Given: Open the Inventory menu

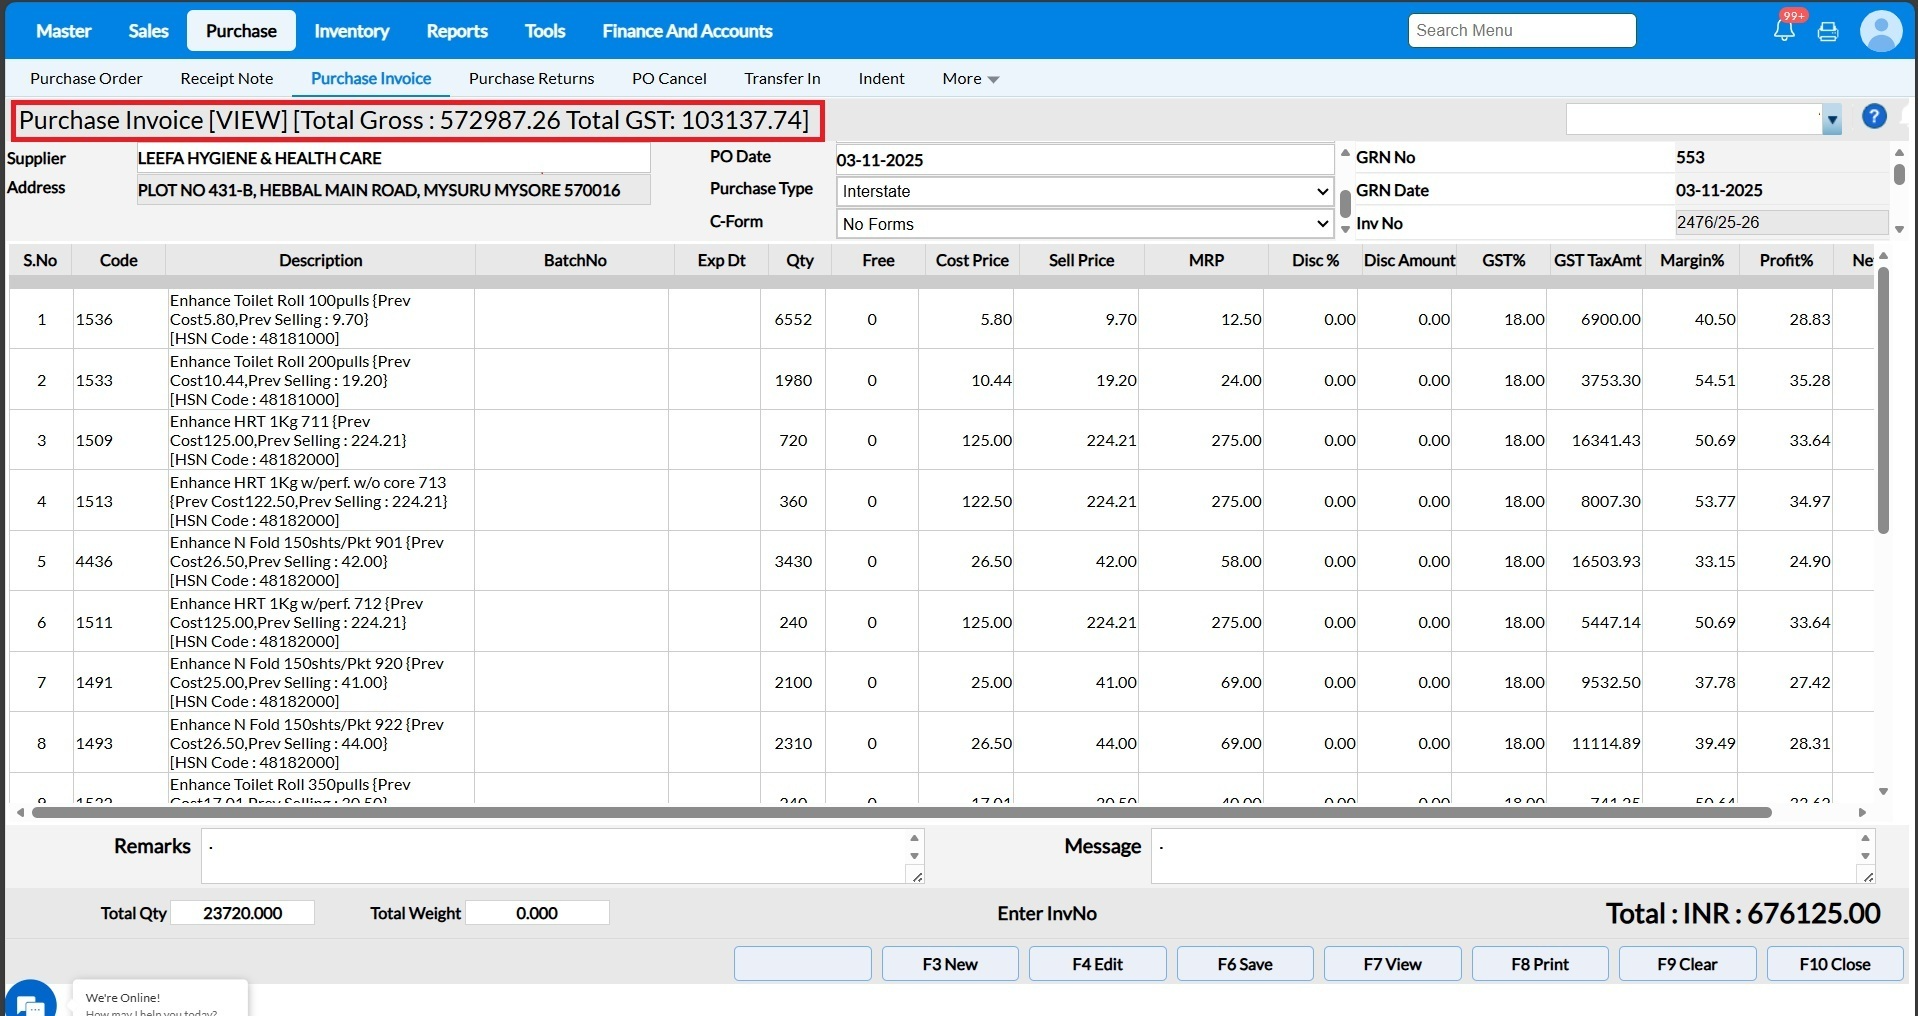Looking at the screenshot, I should pyautogui.click(x=351, y=31).
